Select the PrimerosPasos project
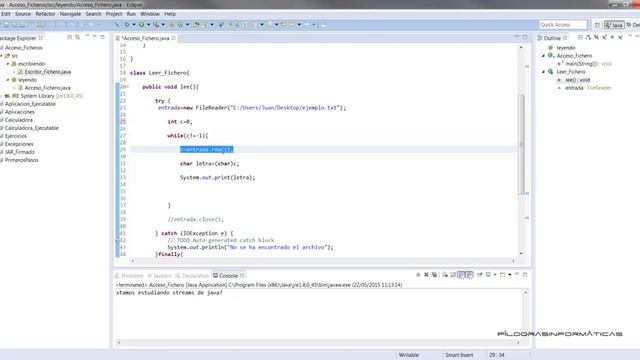The width and height of the screenshot is (640, 360). 21,160
